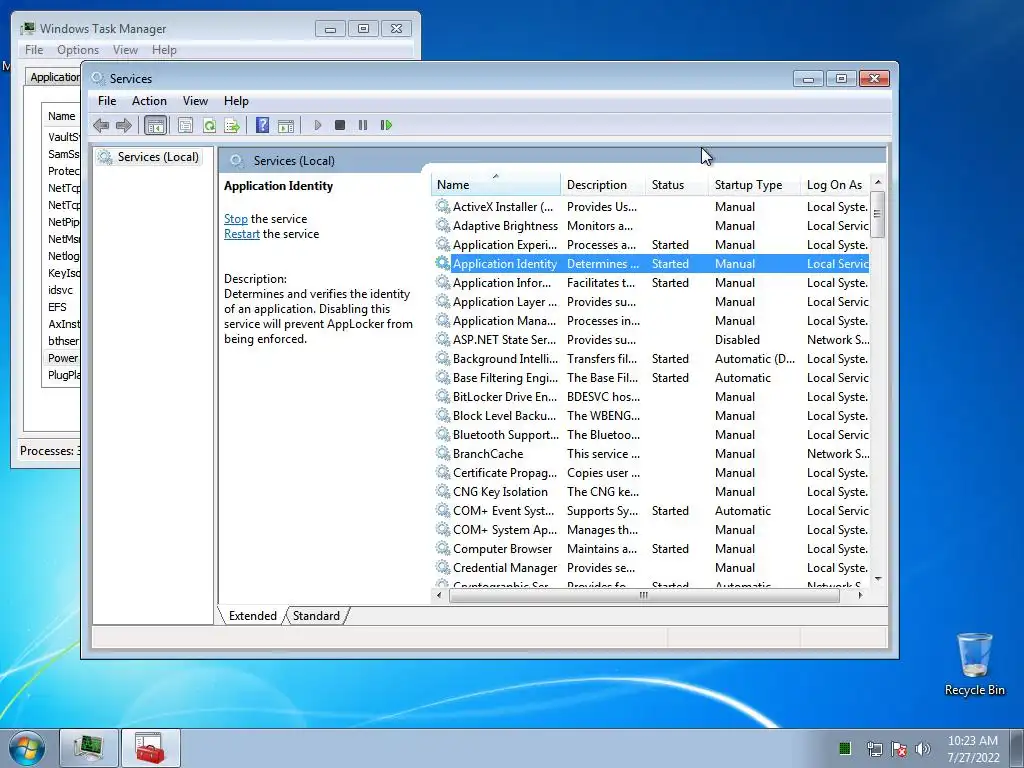Open the Recycle Bin desktop icon
The image size is (1024, 768).
click(x=974, y=664)
